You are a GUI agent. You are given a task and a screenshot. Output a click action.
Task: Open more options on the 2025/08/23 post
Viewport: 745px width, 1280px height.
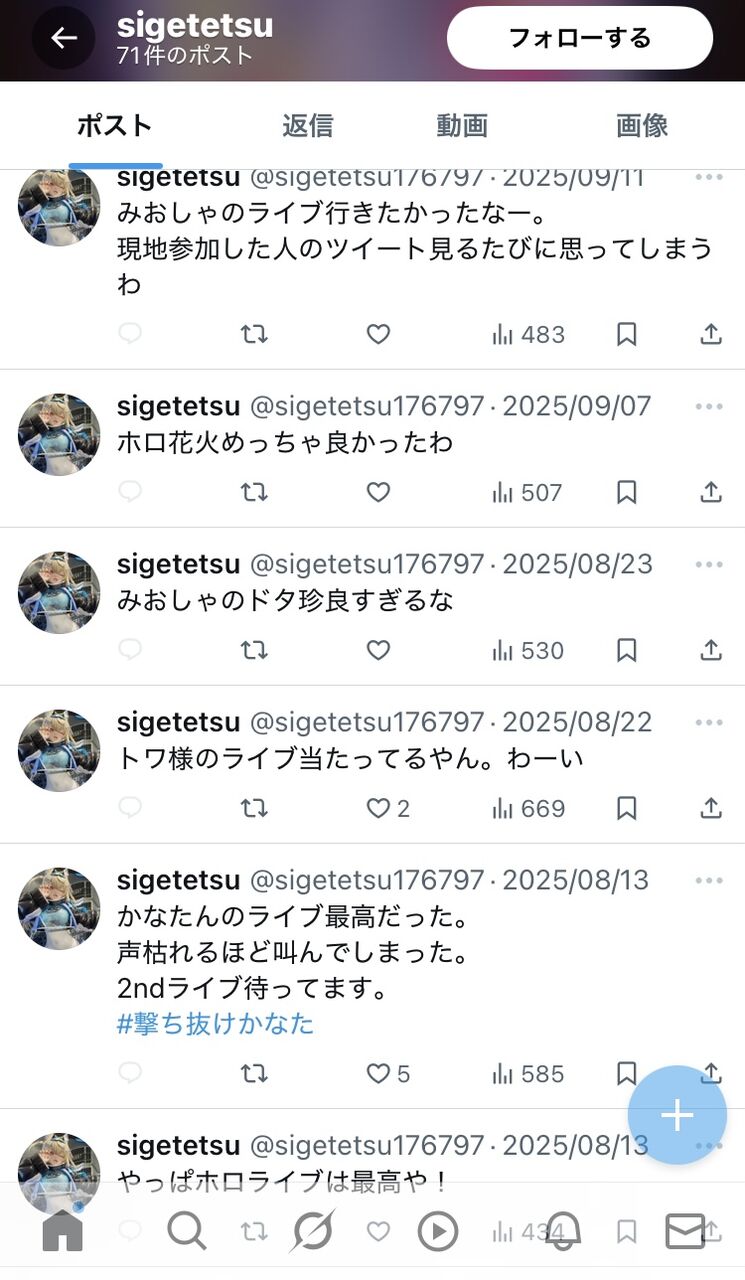709,565
